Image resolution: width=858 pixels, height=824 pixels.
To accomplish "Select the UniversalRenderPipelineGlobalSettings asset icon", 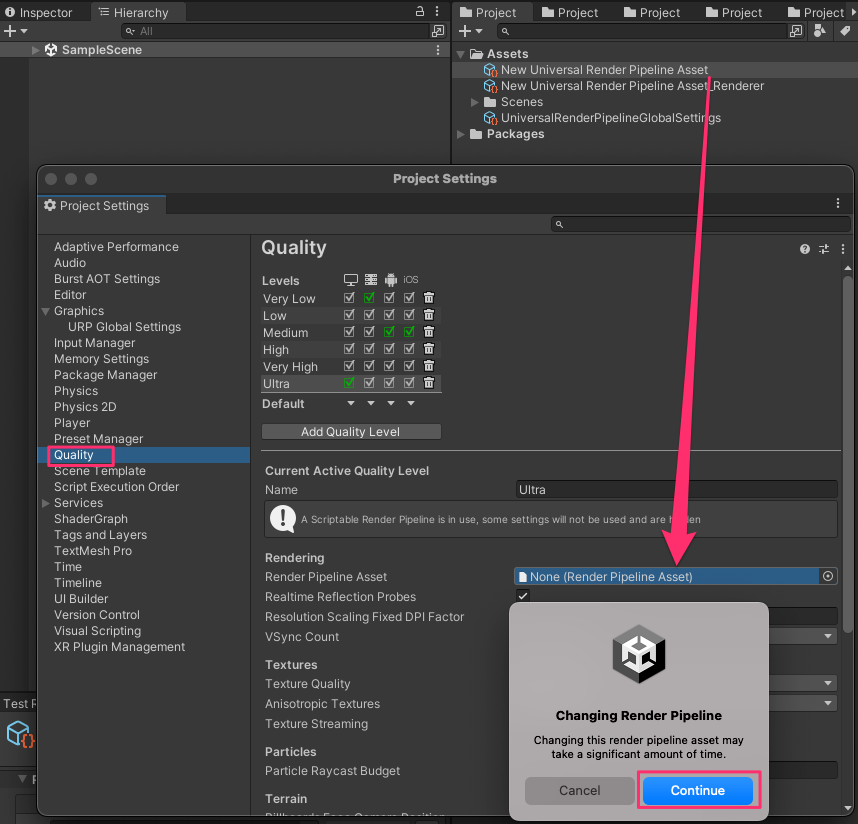I will pos(490,117).
